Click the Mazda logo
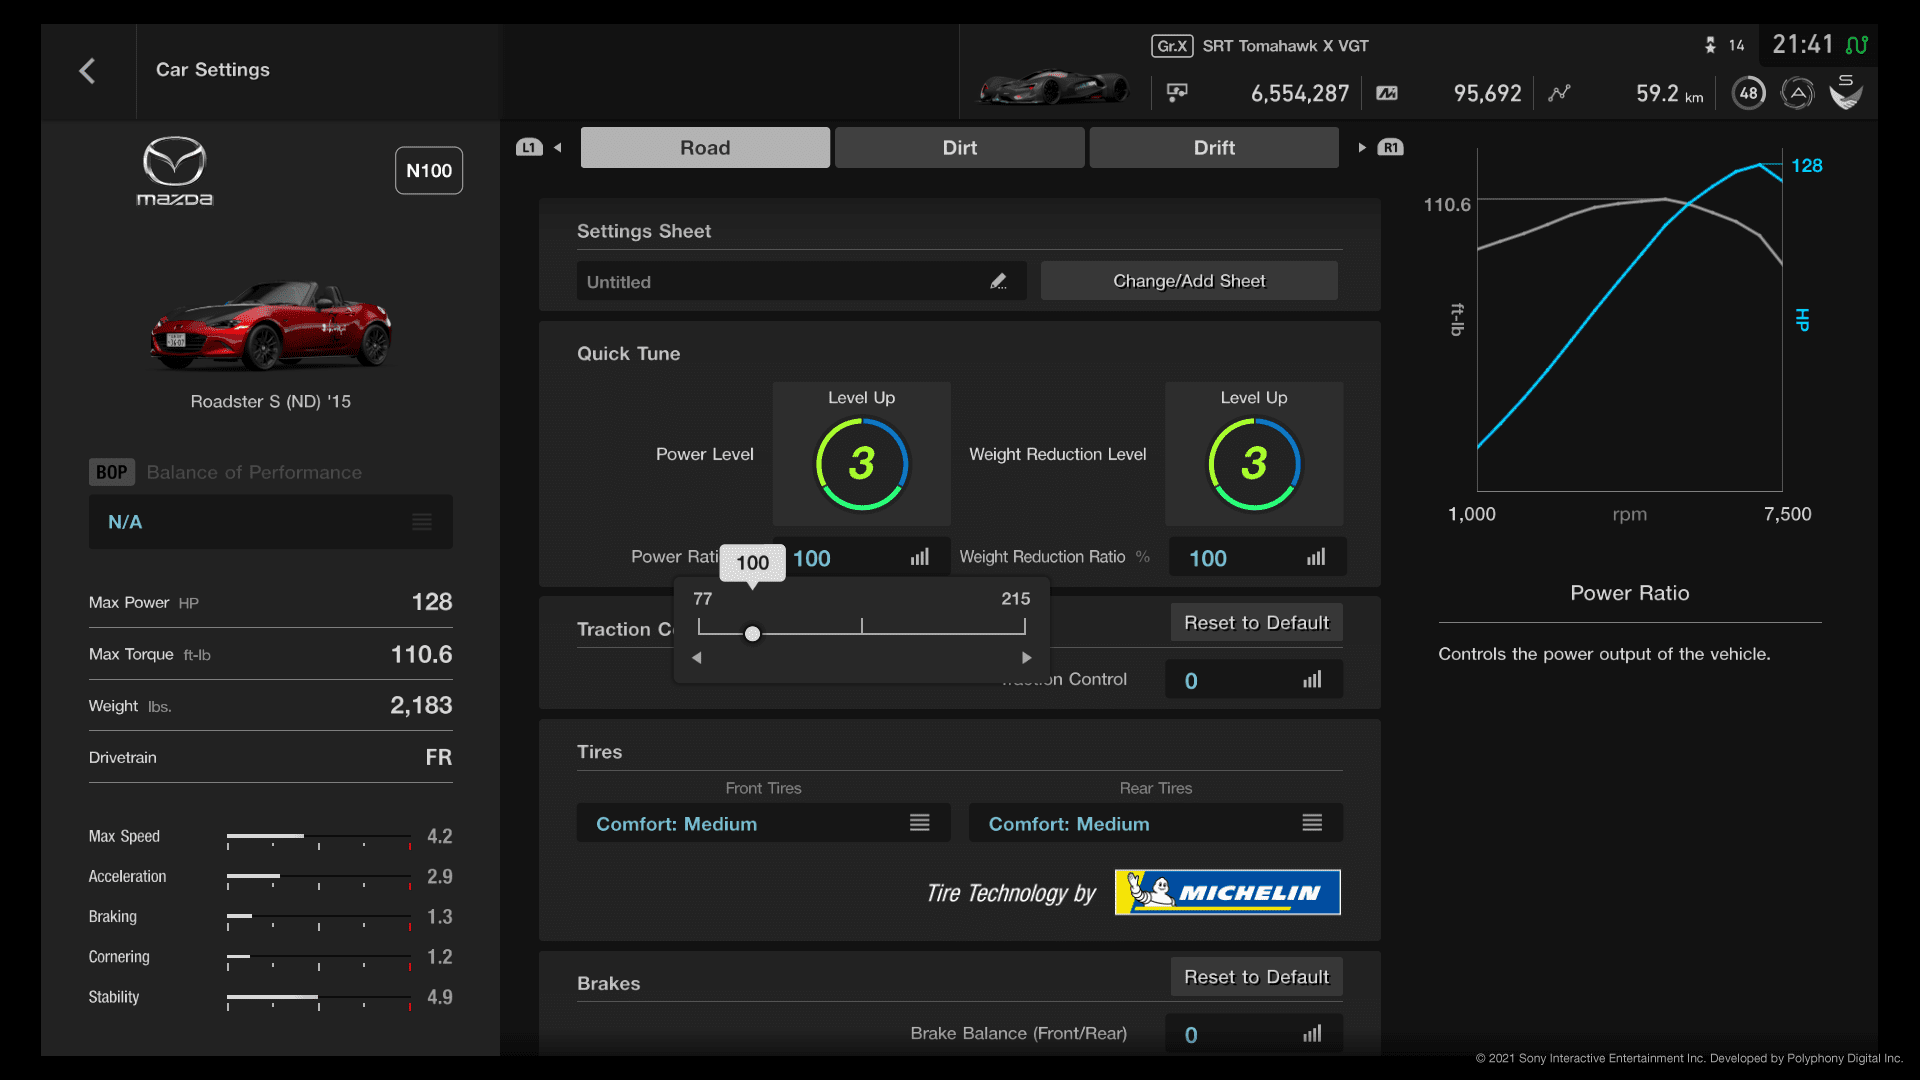The height and width of the screenshot is (1080, 1920). tap(174, 171)
